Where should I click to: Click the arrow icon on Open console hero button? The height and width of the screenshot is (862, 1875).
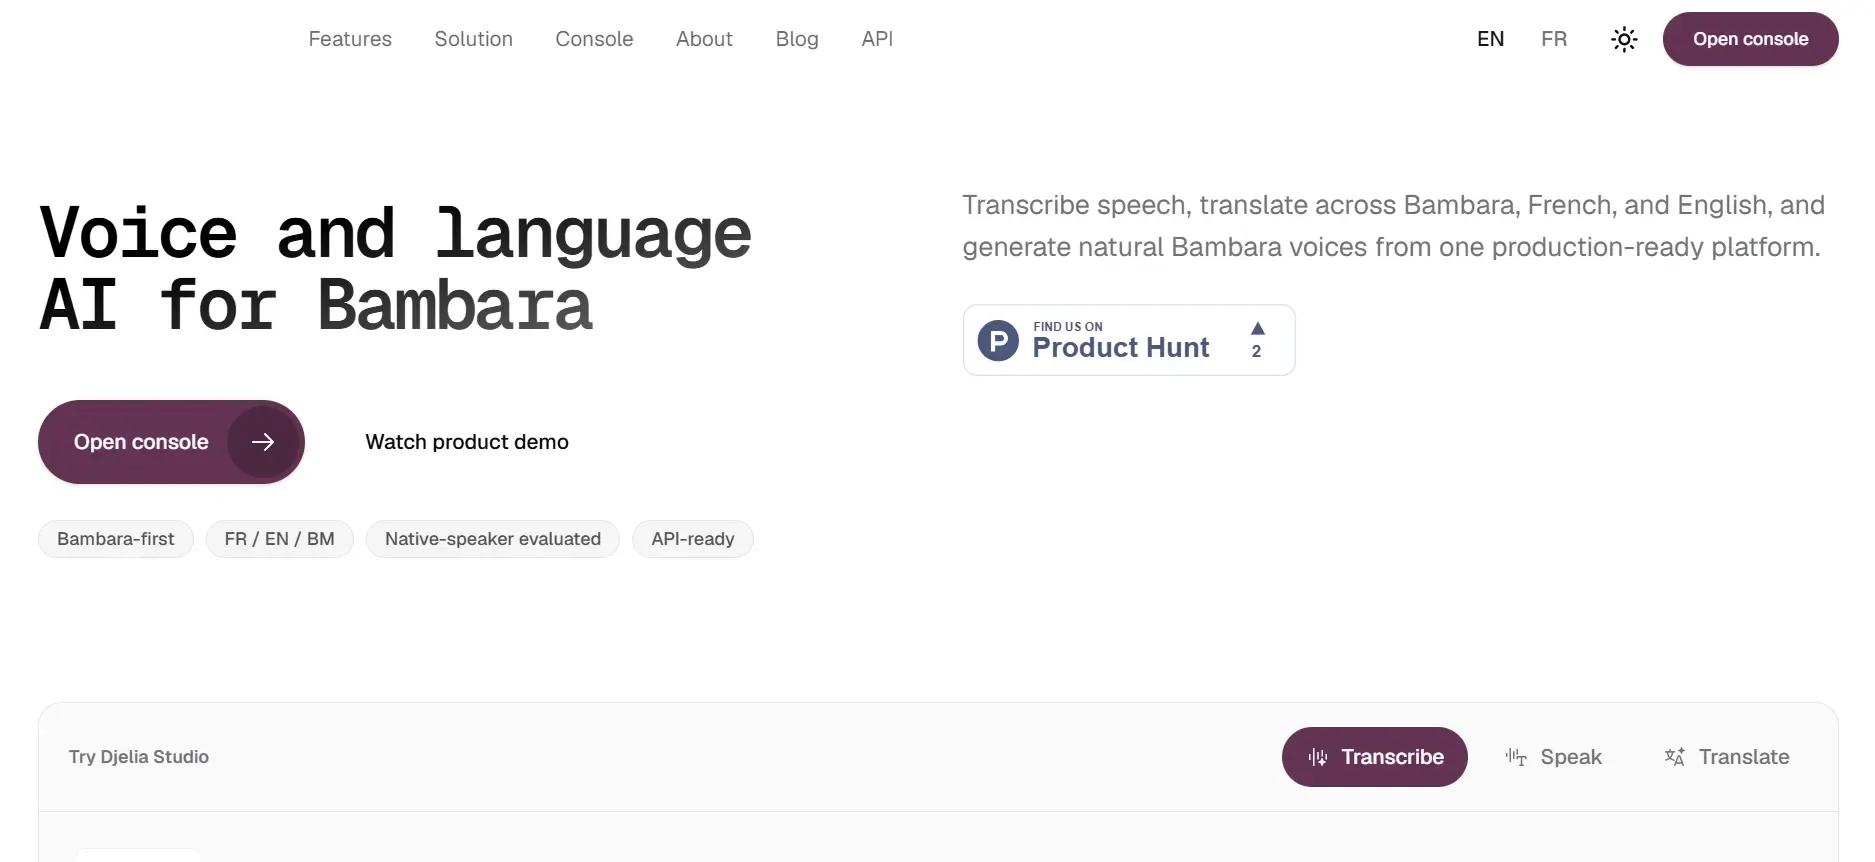click(263, 442)
